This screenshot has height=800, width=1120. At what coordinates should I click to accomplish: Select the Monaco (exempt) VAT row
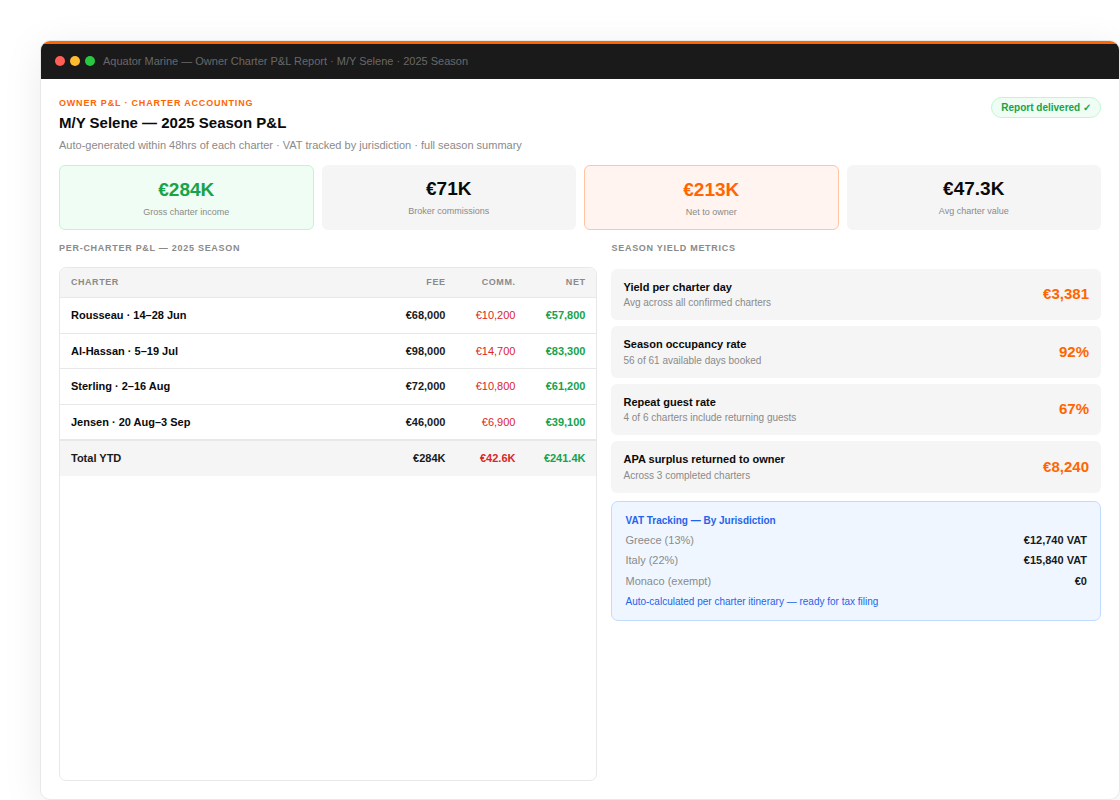pos(856,581)
